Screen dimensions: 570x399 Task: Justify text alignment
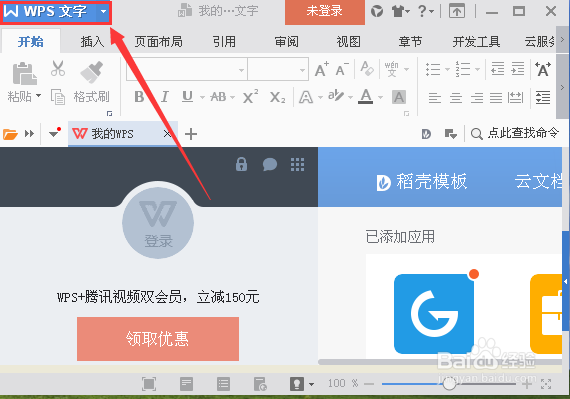496,97
